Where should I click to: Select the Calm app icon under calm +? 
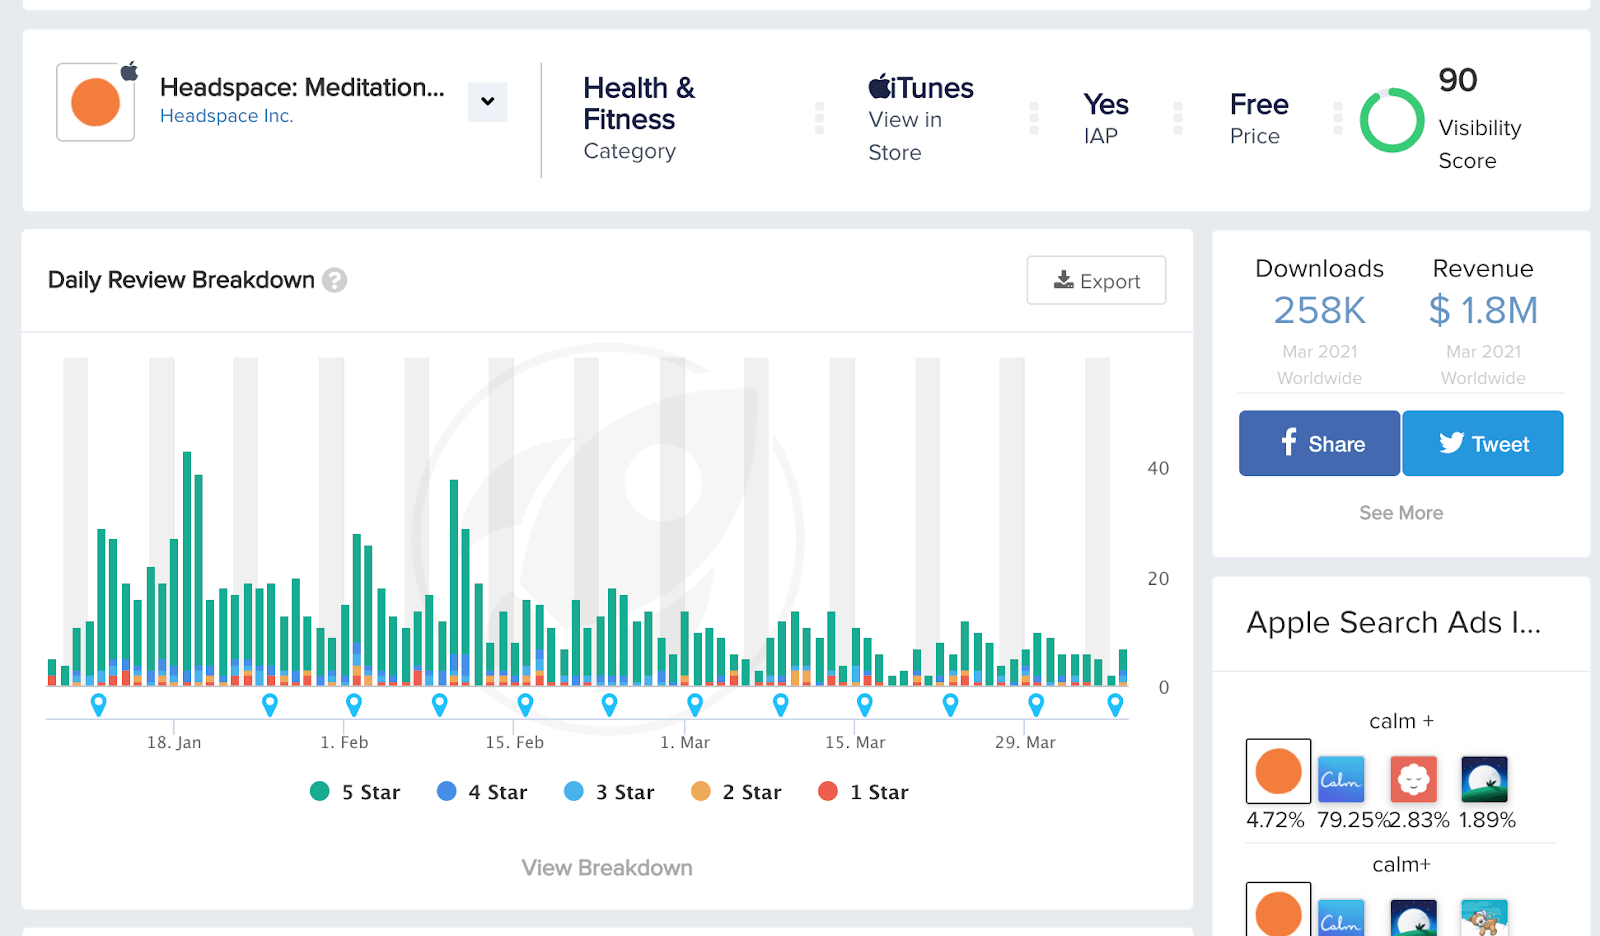(1341, 779)
